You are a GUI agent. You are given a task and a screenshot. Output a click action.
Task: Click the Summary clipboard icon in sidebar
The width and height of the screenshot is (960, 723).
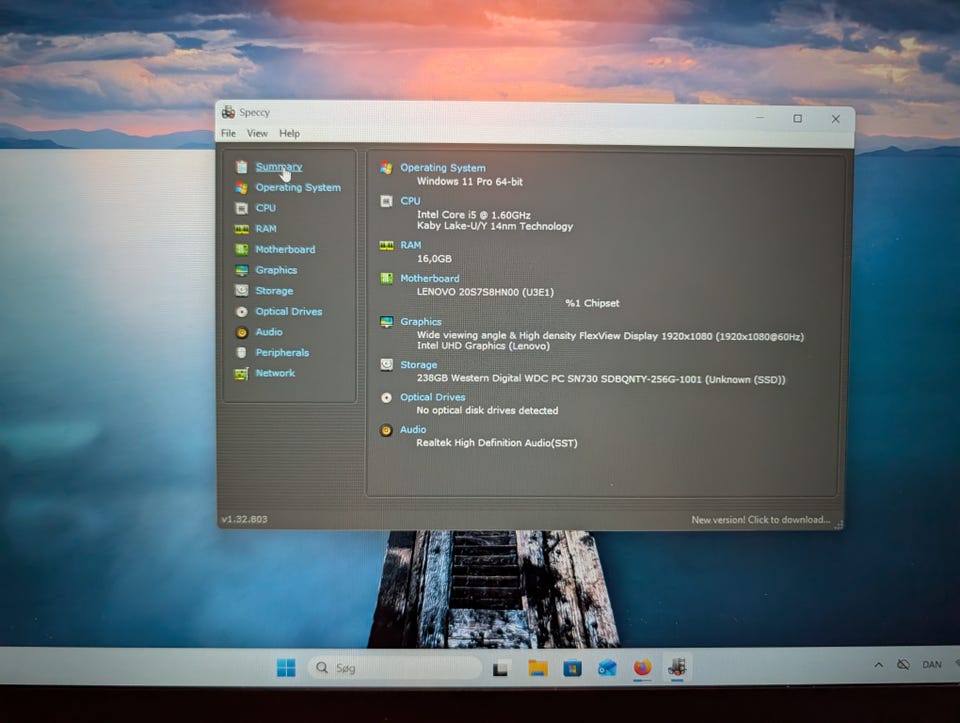242,167
